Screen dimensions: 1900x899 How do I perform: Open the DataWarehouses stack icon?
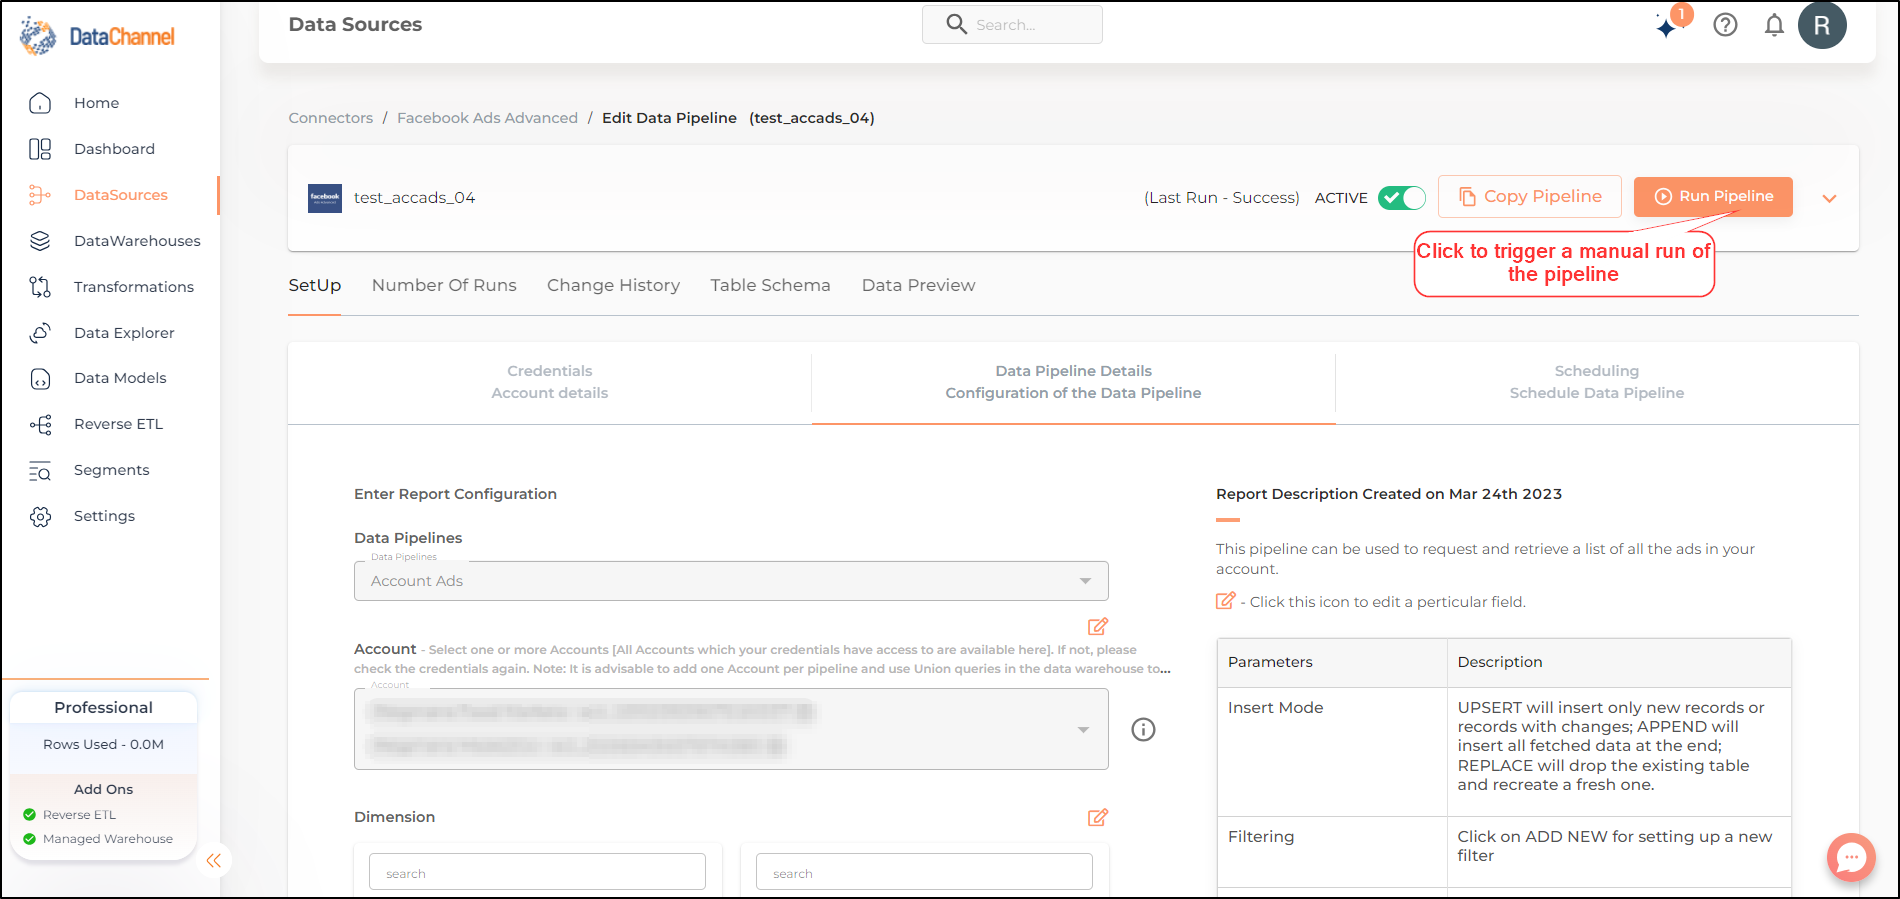click(x=40, y=241)
